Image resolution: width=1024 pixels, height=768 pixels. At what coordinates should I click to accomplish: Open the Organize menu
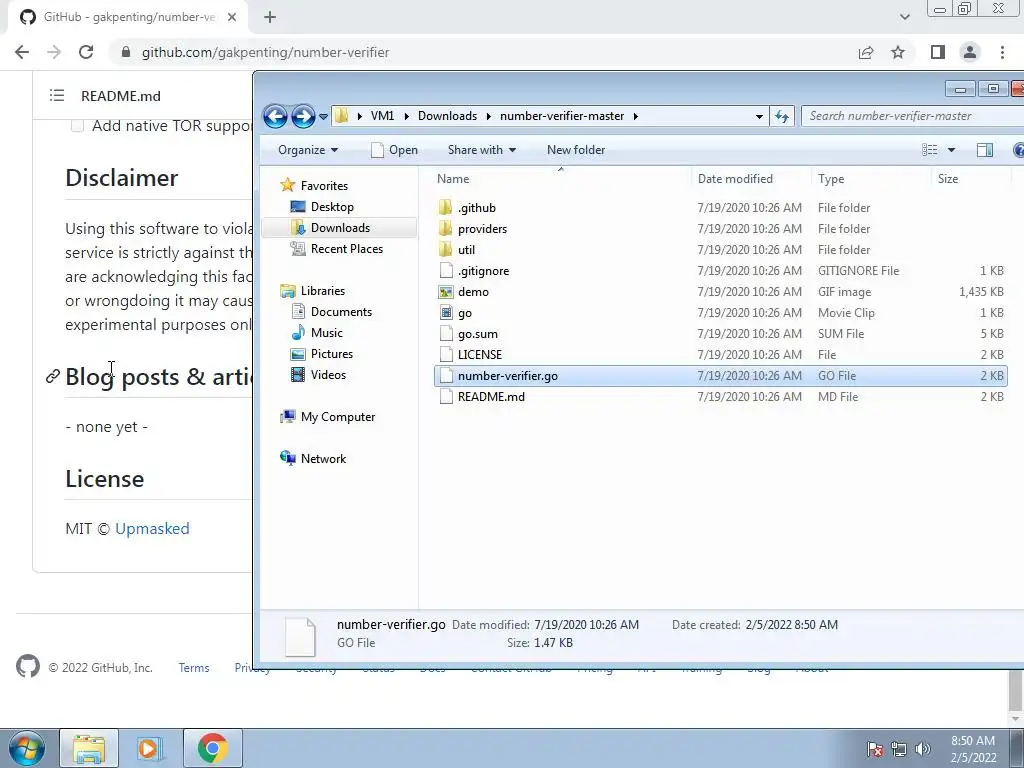pyautogui.click(x=308, y=150)
